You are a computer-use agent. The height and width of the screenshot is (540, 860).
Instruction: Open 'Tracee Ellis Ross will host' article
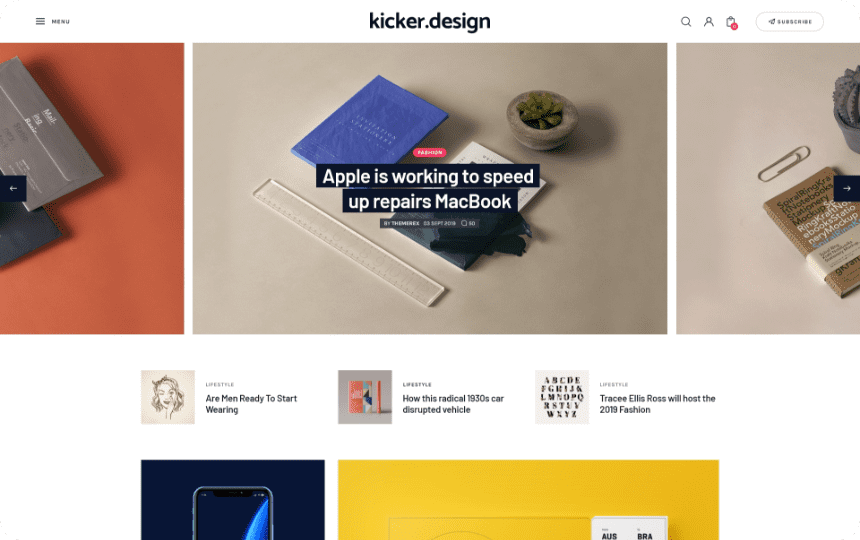tap(657, 404)
